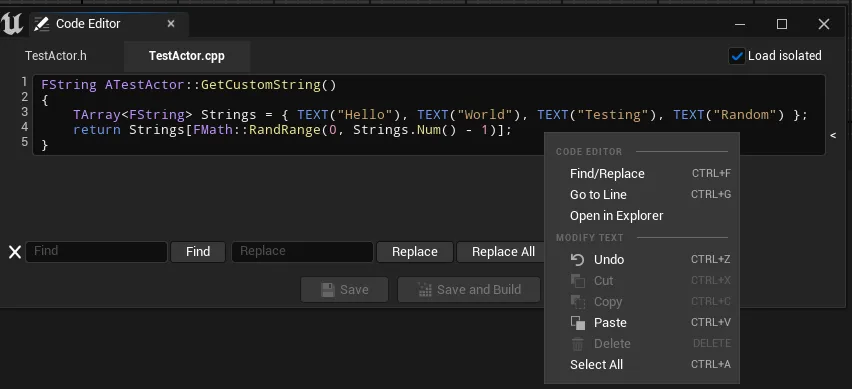Click the "World" string literal

pos(485,115)
